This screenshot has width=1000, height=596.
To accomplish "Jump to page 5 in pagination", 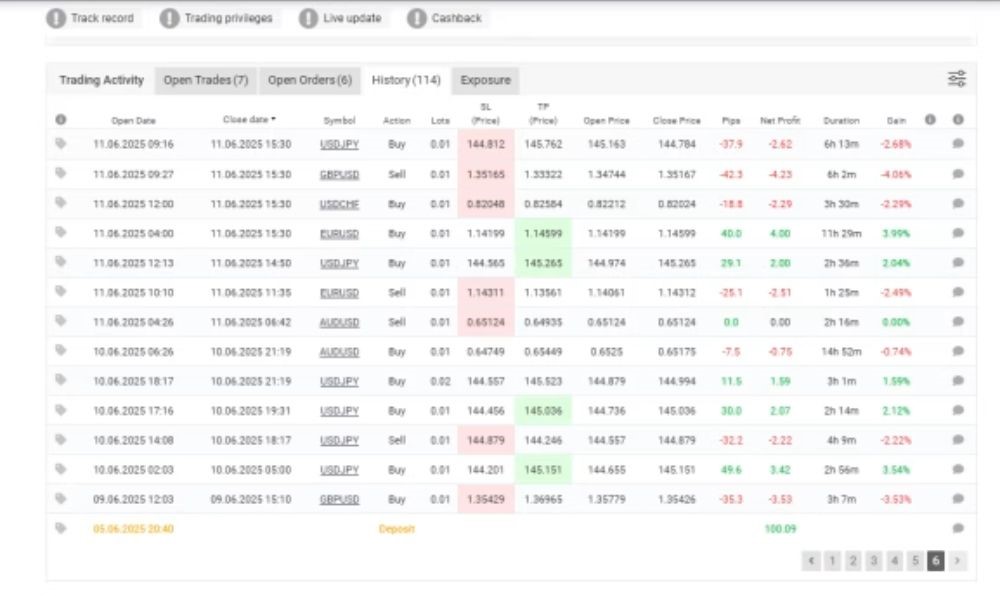I will pos(915,561).
